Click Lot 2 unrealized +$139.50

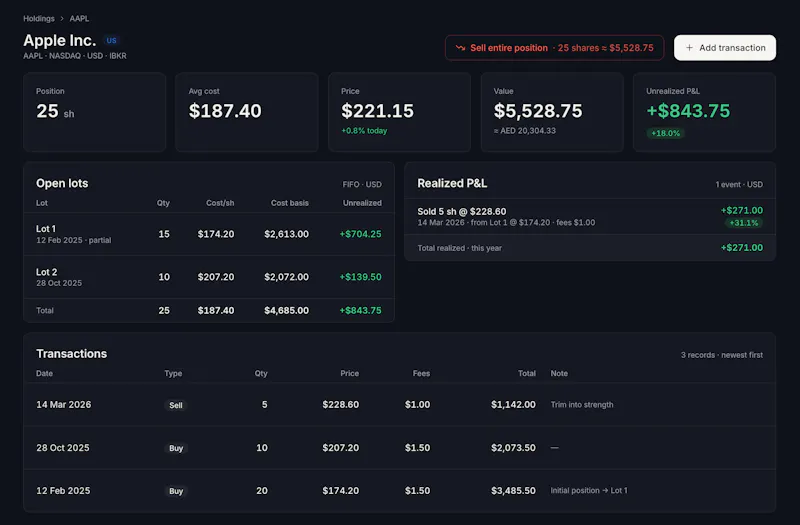click(x=361, y=277)
